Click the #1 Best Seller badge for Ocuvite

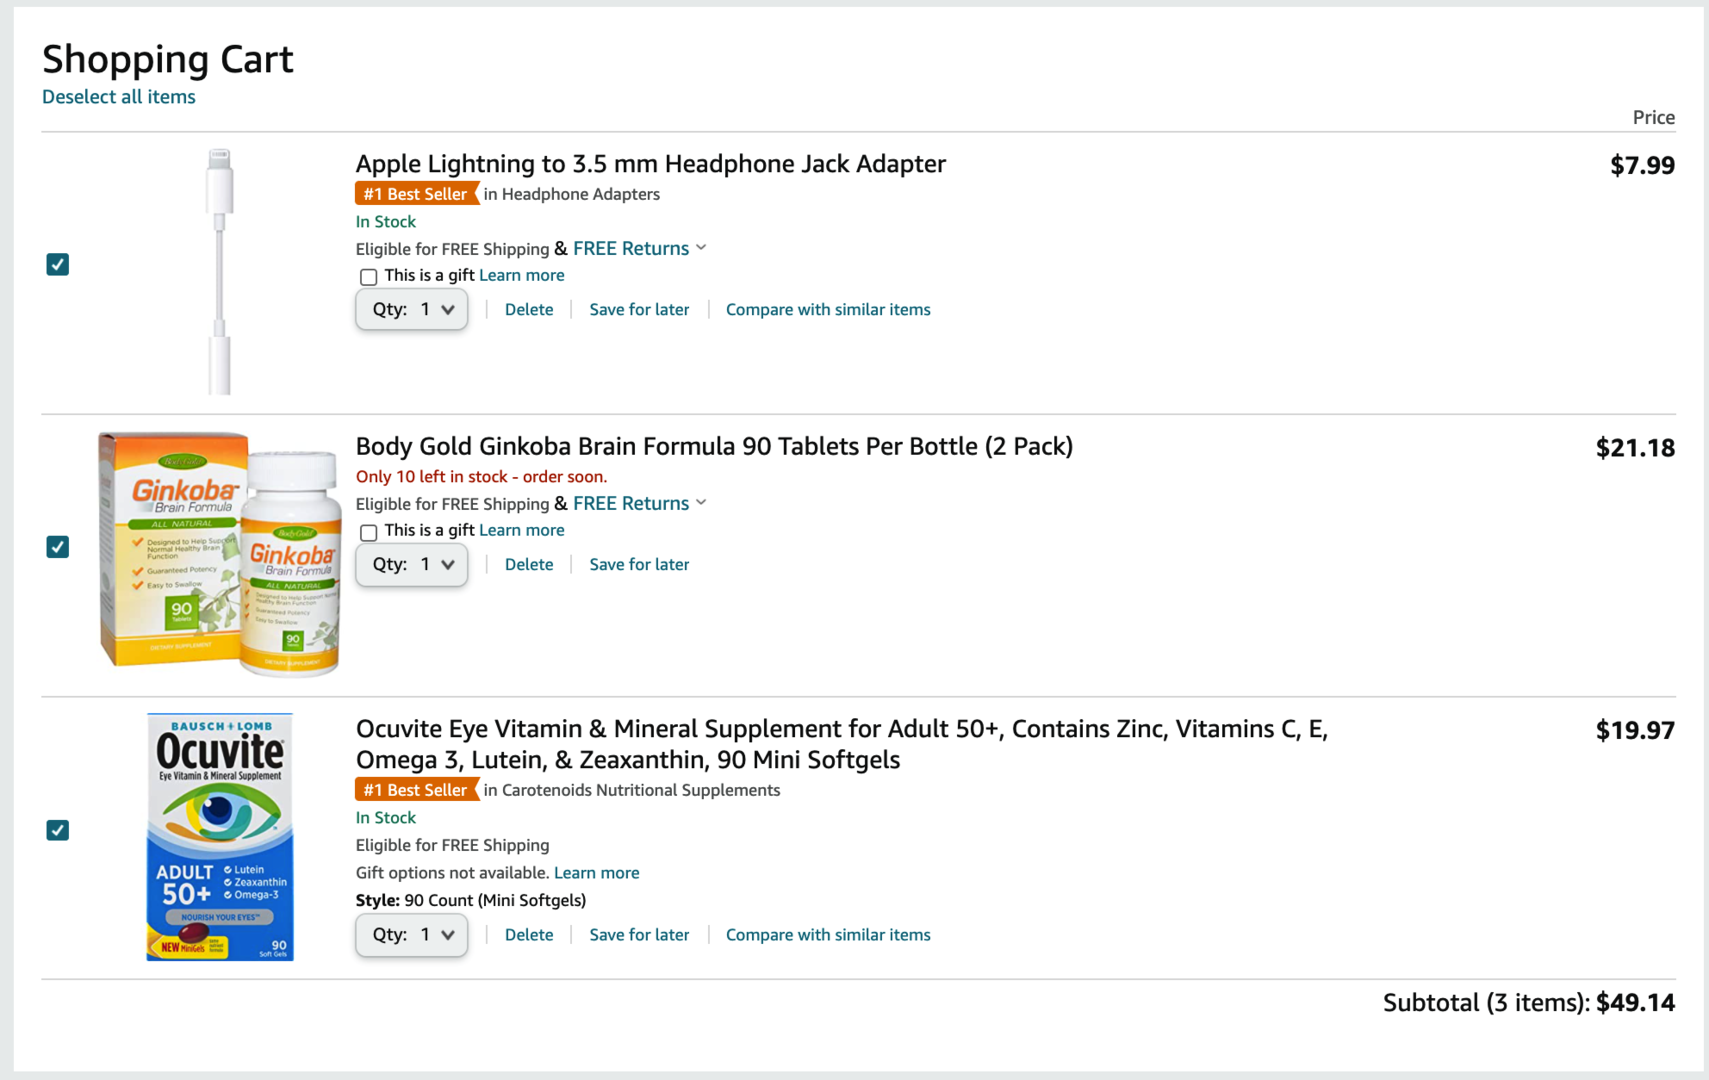pyautogui.click(x=416, y=790)
